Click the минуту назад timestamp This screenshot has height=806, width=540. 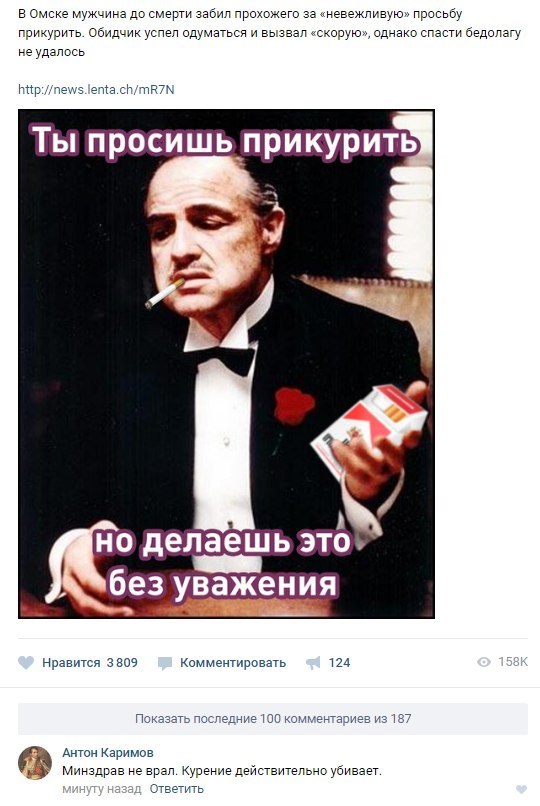point(102,789)
